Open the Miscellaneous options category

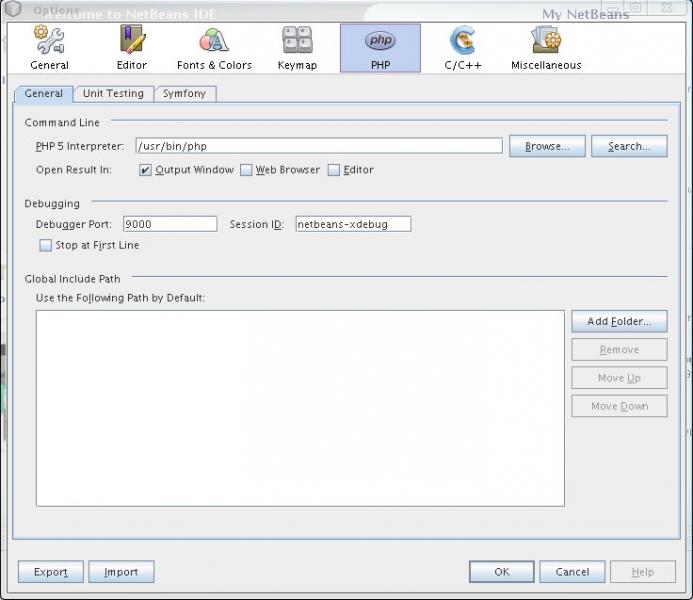pos(546,48)
